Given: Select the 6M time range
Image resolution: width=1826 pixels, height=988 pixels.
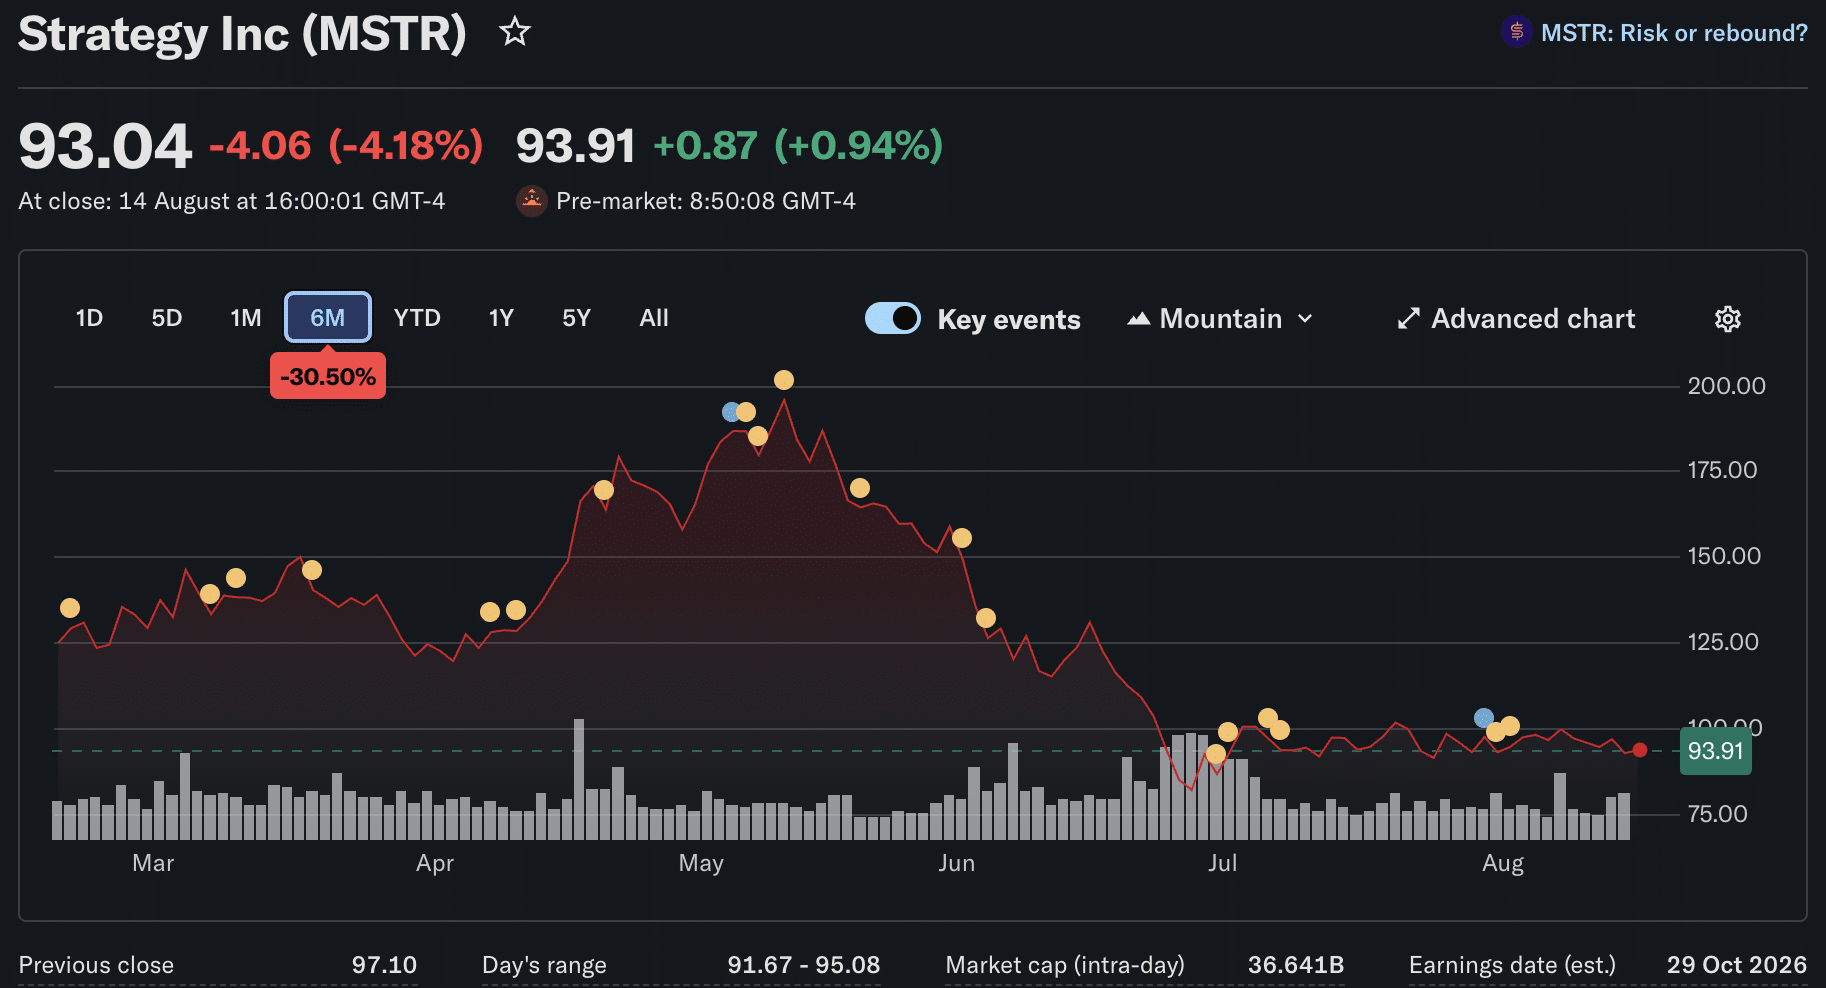Looking at the screenshot, I should [x=328, y=318].
